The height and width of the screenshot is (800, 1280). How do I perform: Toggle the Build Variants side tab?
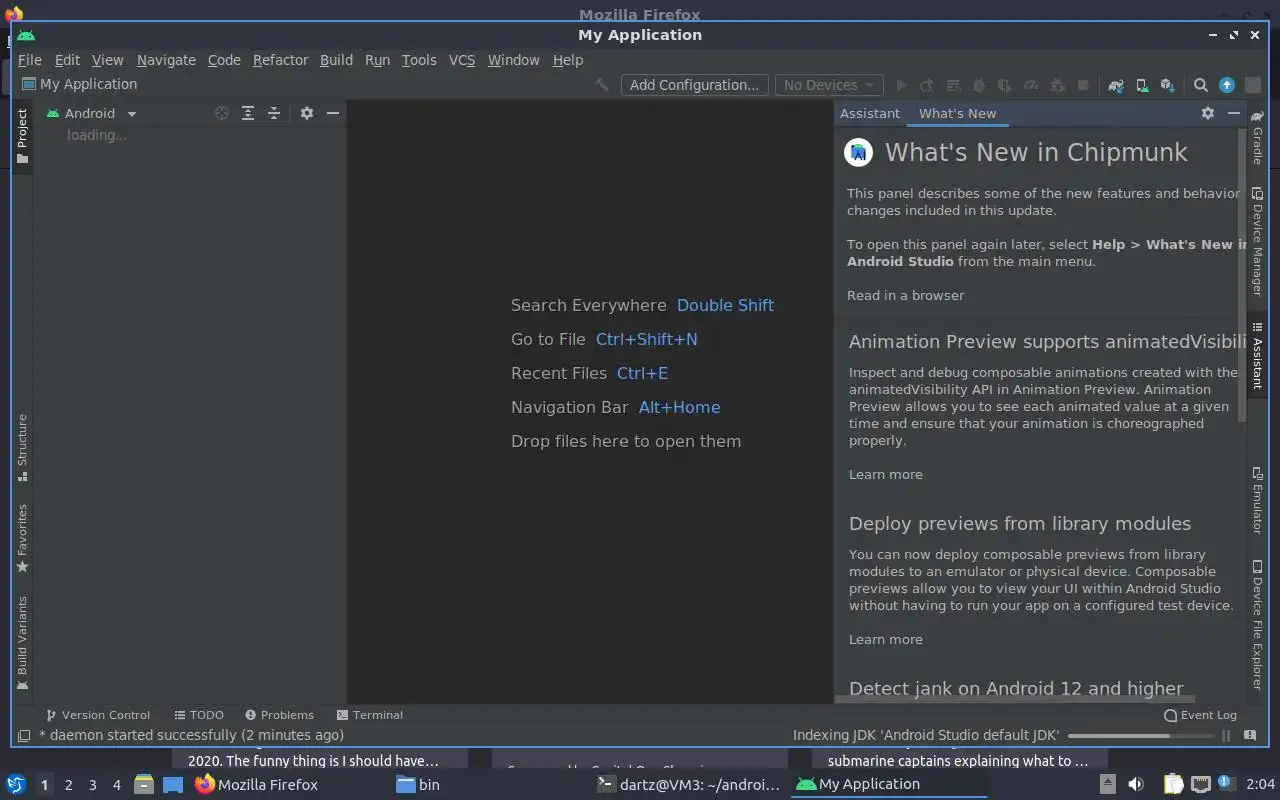click(22, 643)
